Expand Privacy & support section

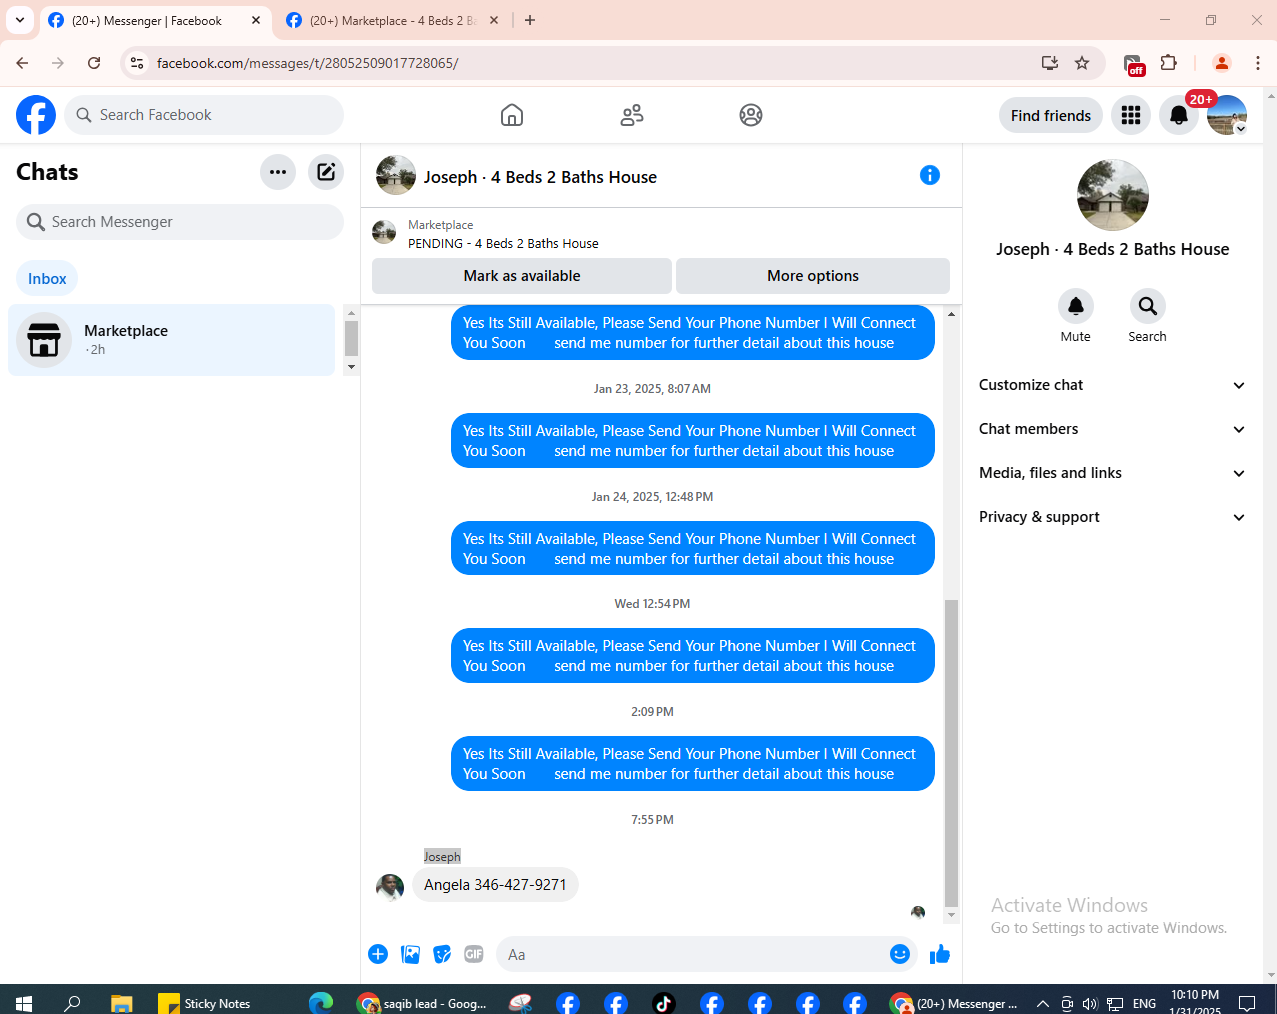(1112, 517)
